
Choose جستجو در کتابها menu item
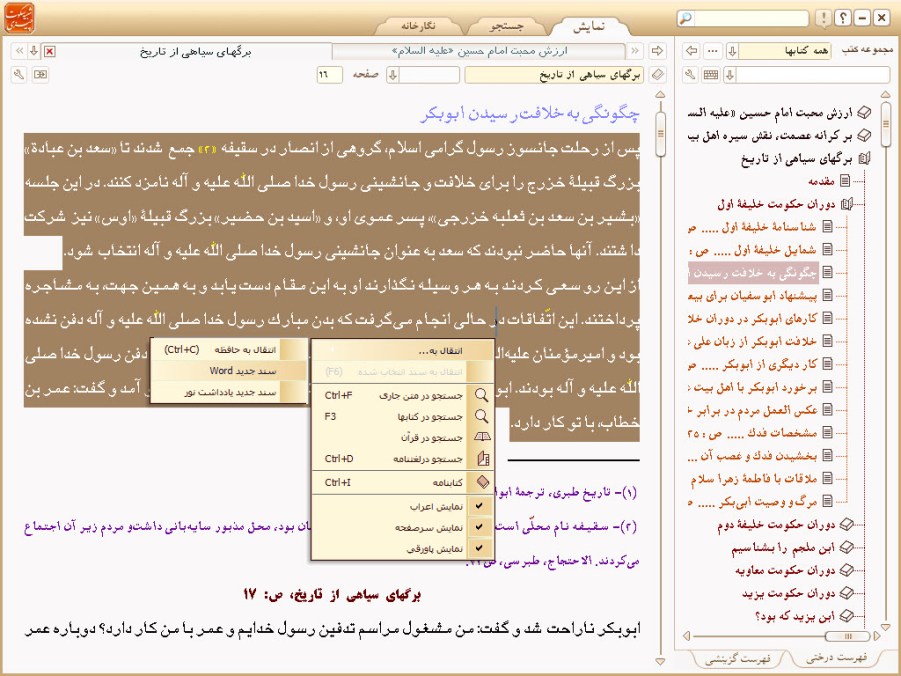402,417
